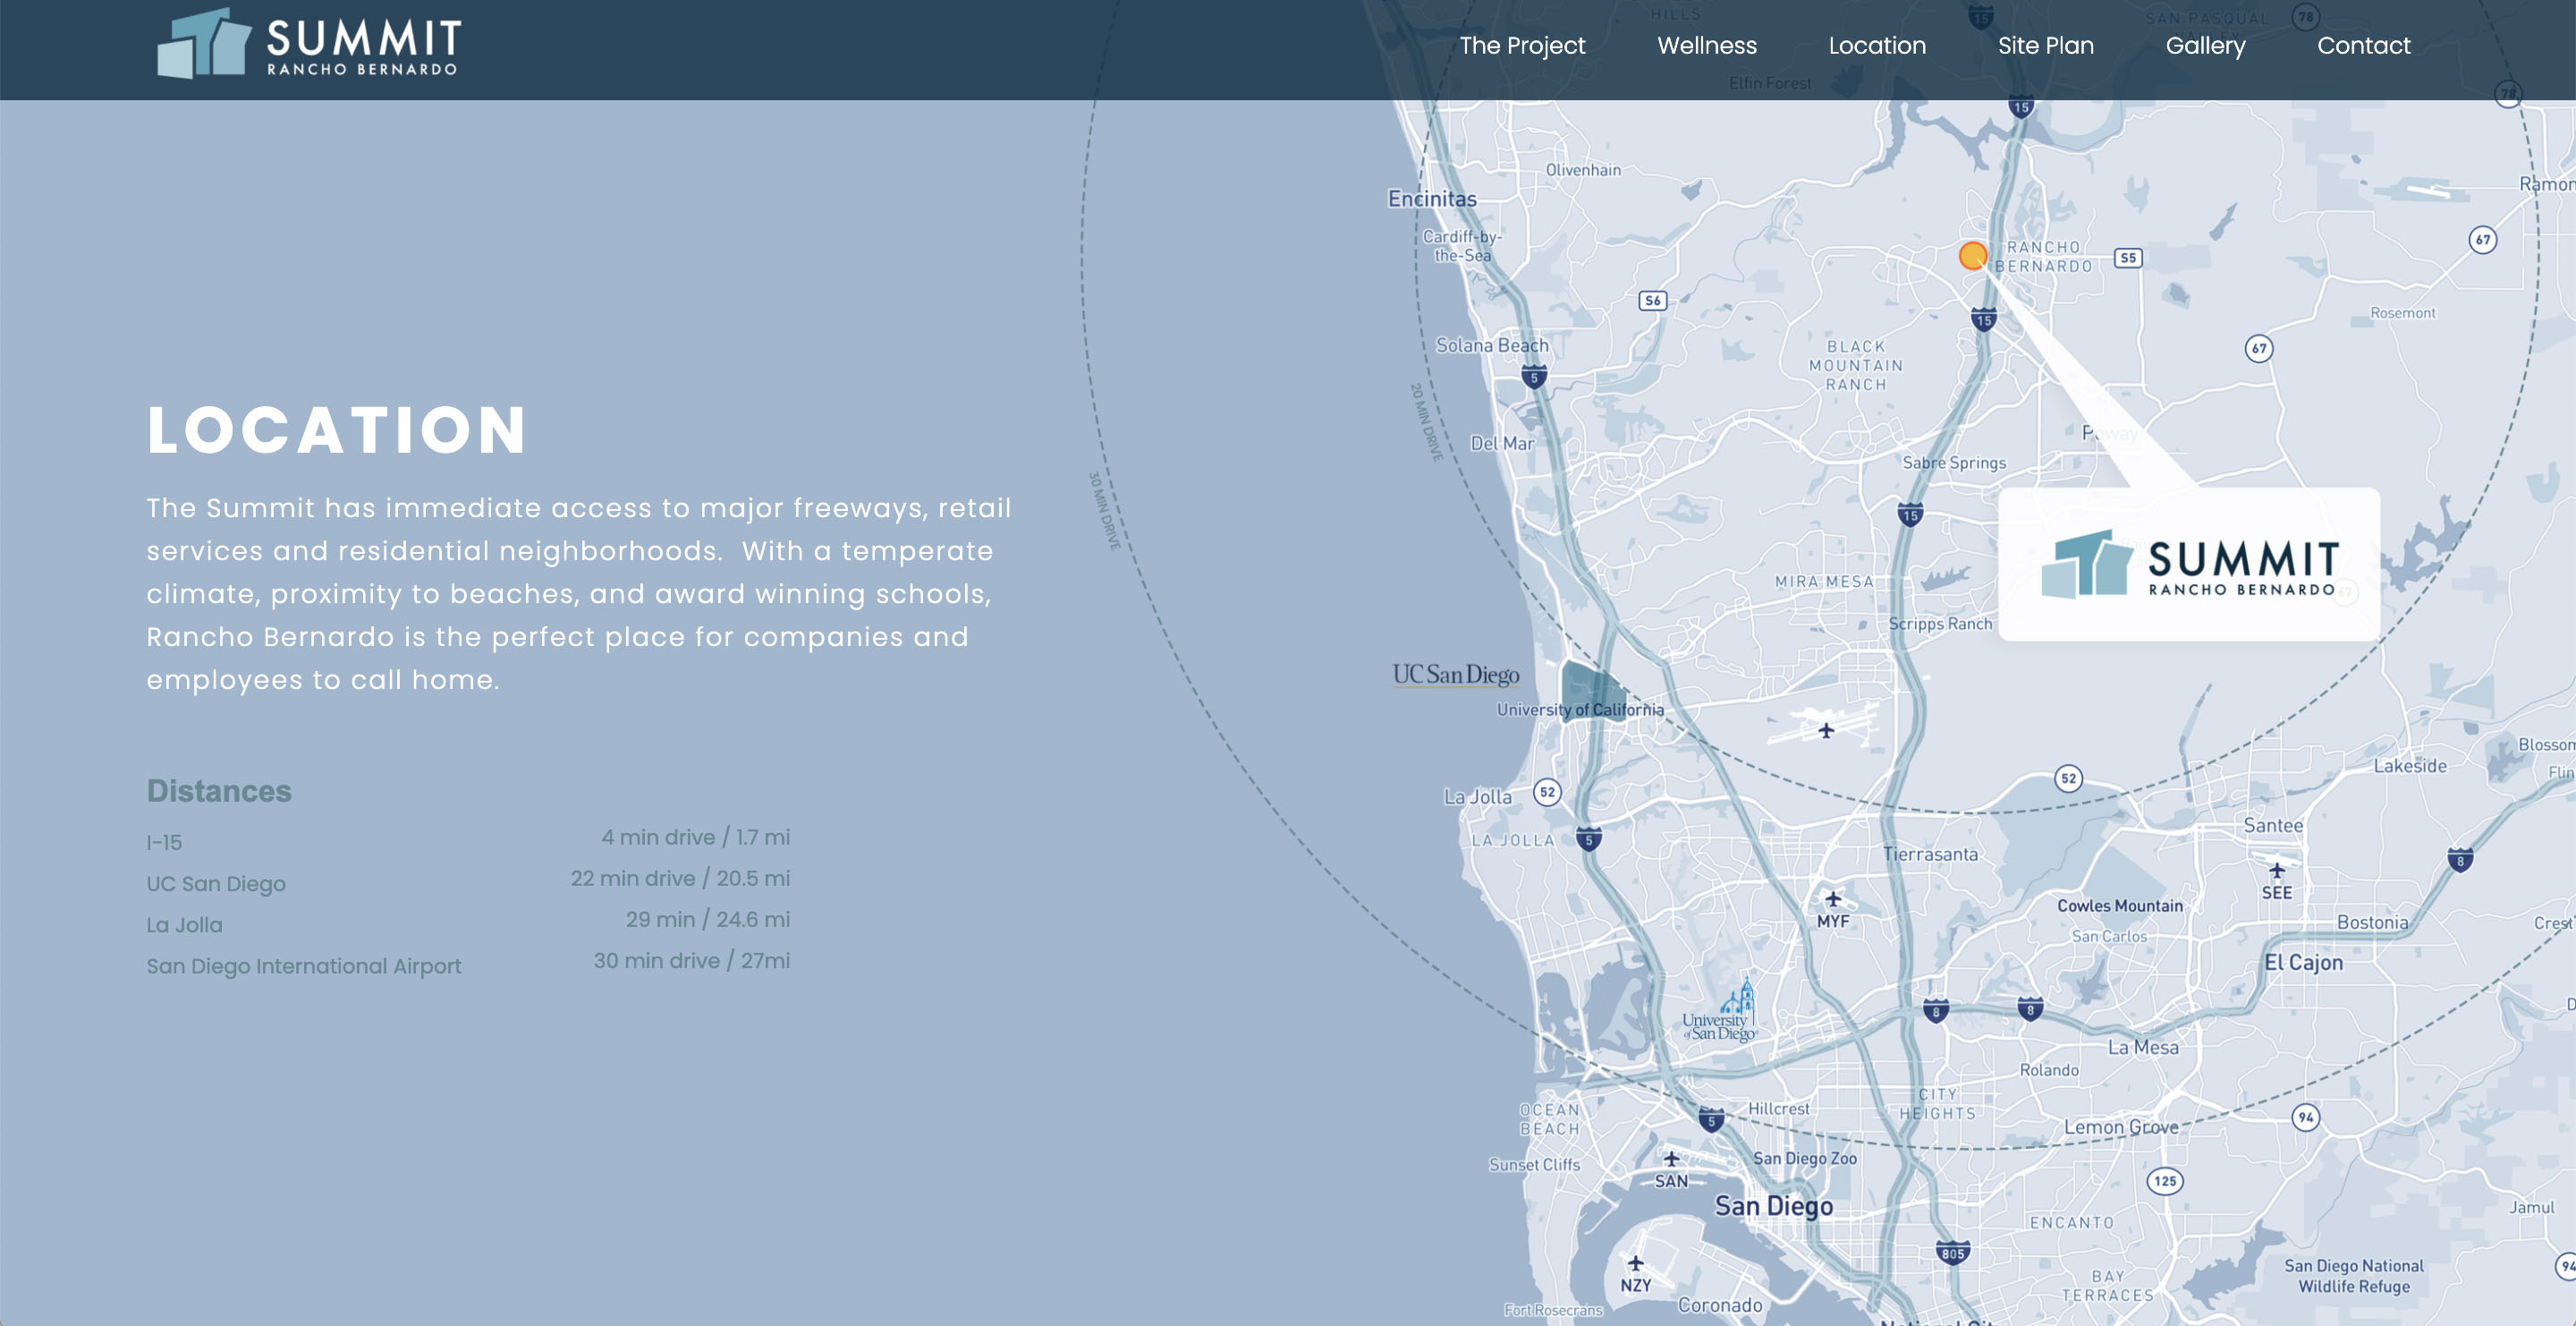Click San Diego International Airport label
The height and width of the screenshot is (1326, 2576).
[x=304, y=966]
